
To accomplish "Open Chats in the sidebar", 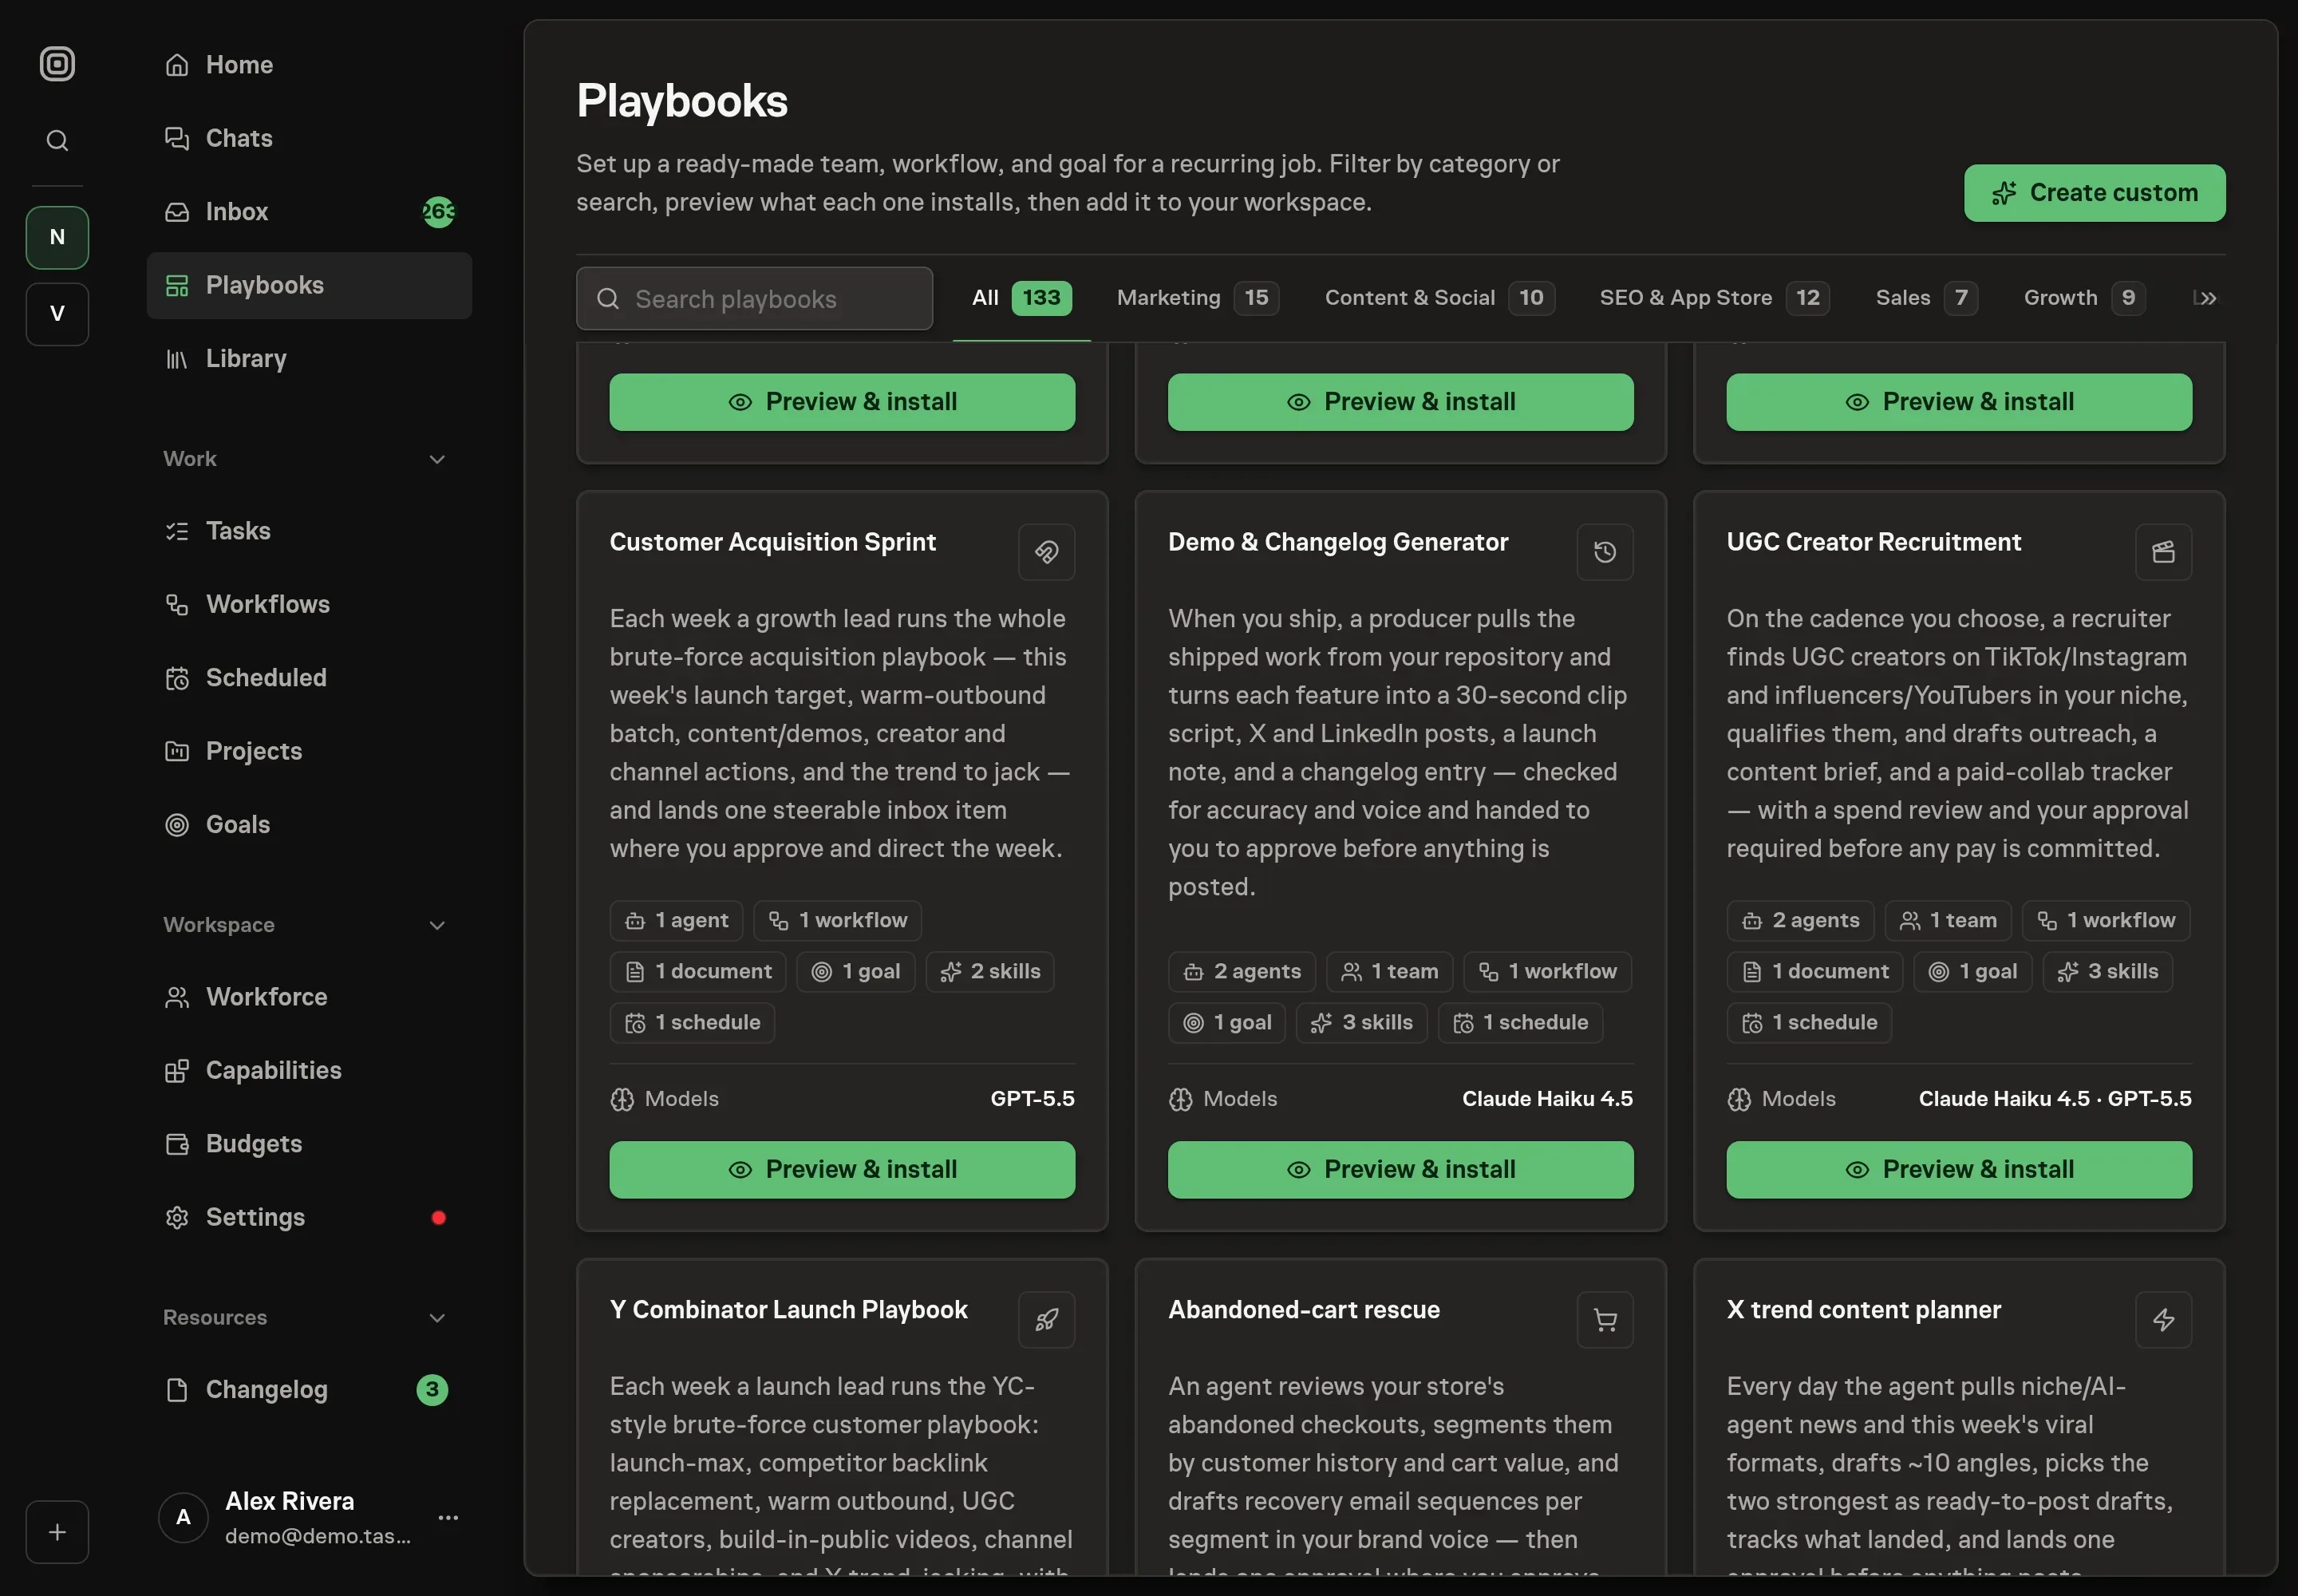I will 309,138.
